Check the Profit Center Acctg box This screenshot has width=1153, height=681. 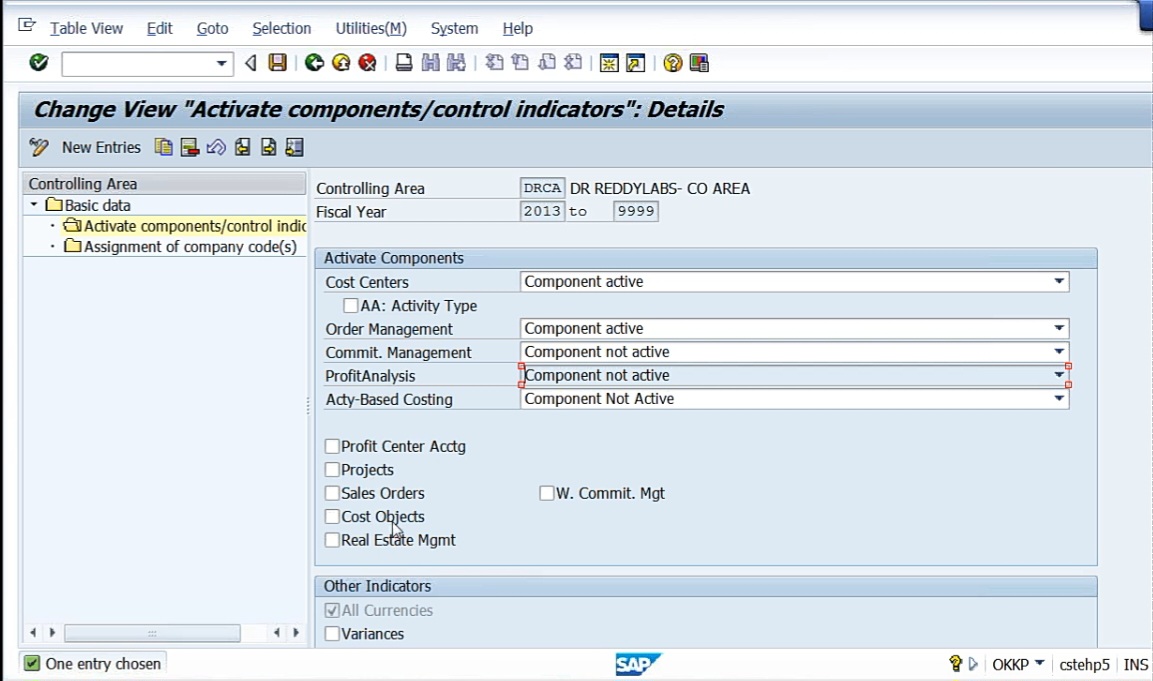(332, 446)
